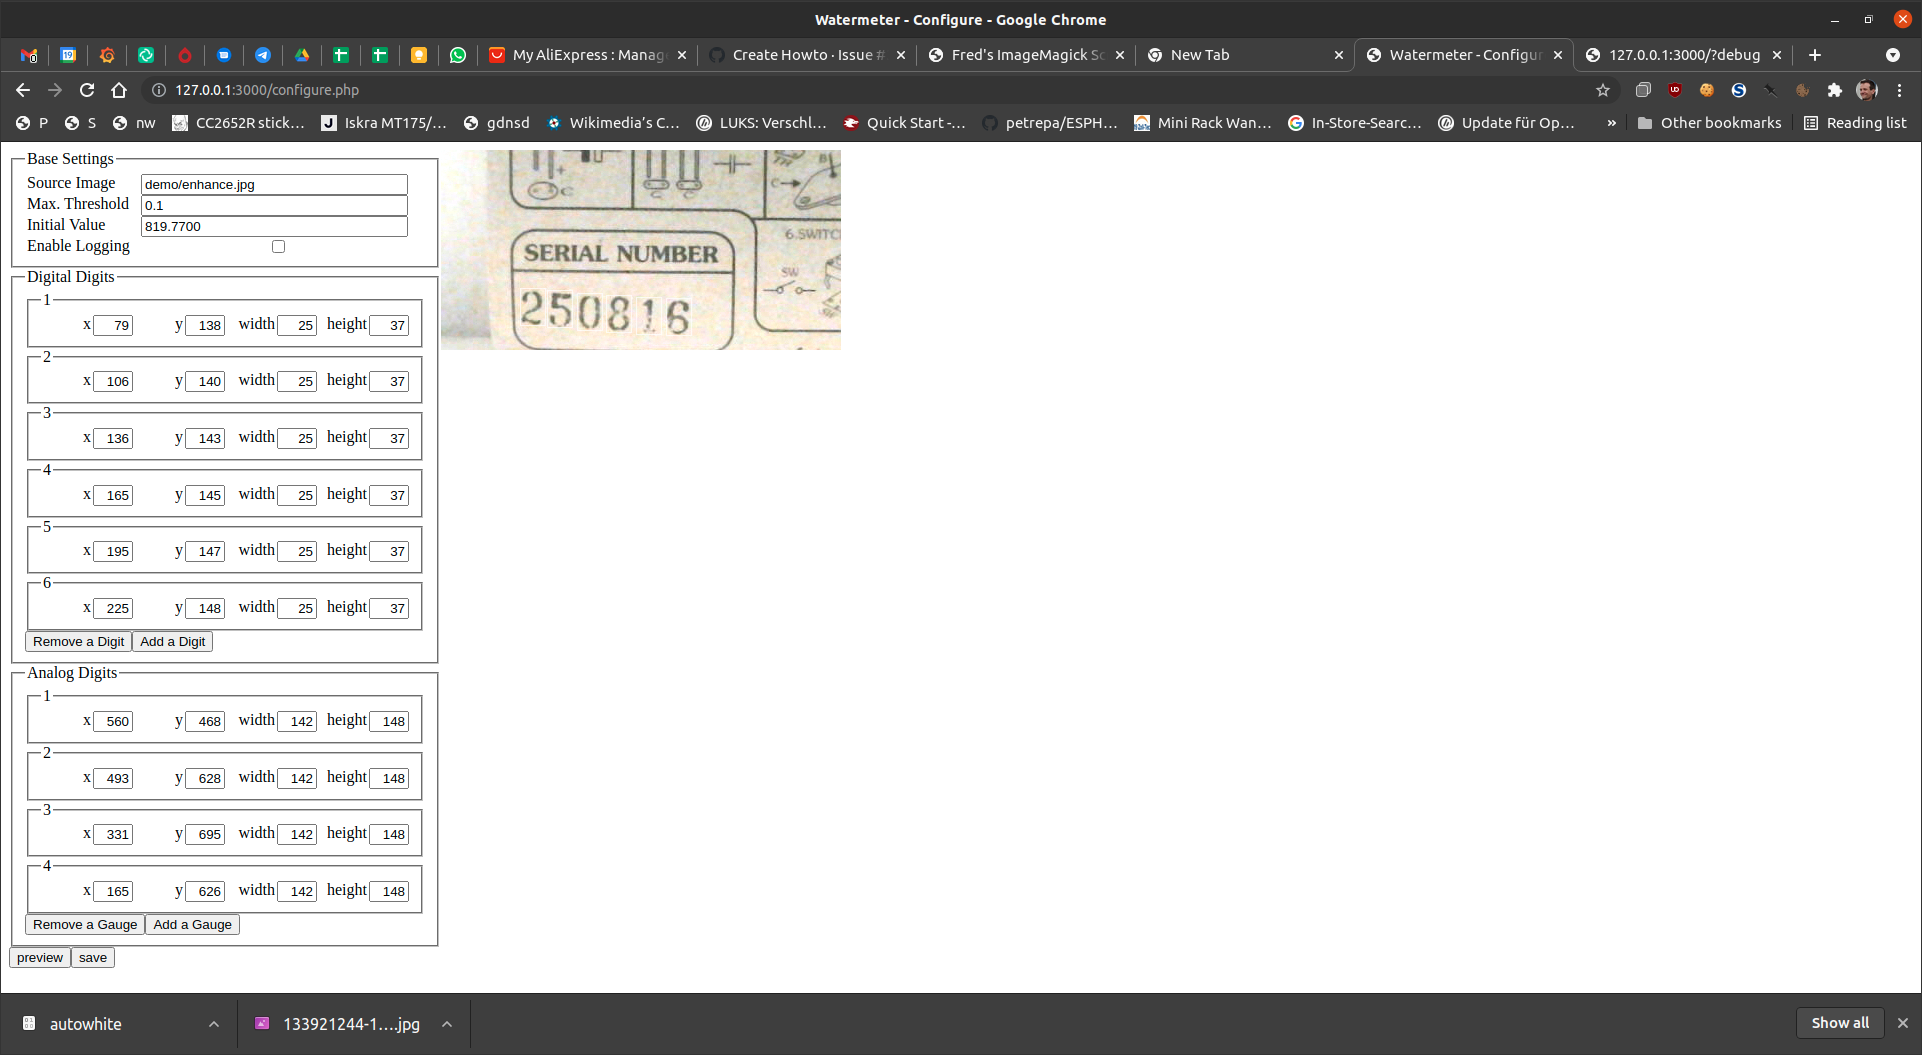Open the uBlock Origin extension

pos(1675,90)
